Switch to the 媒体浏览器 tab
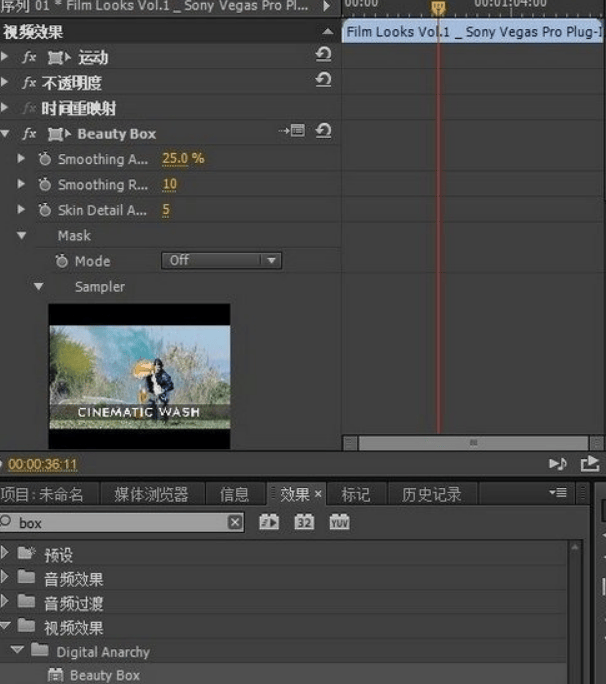Screen dimensions: 606x684 tap(151, 494)
